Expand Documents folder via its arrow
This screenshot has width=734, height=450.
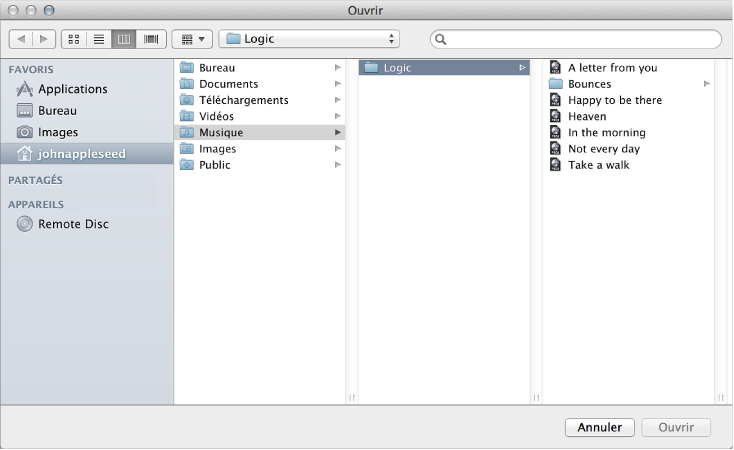click(338, 84)
